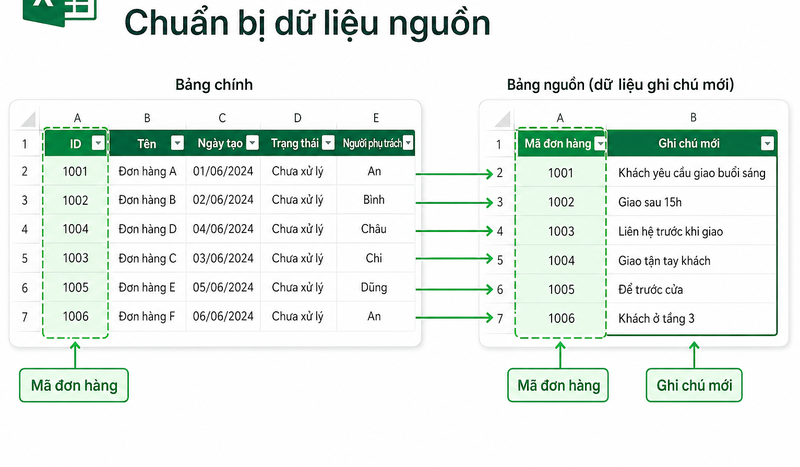The width and height of the screenshot is (800, 467).
Task: Select date cell 01/06/2024
Action: pyautogui.click(x=223, y=171)
